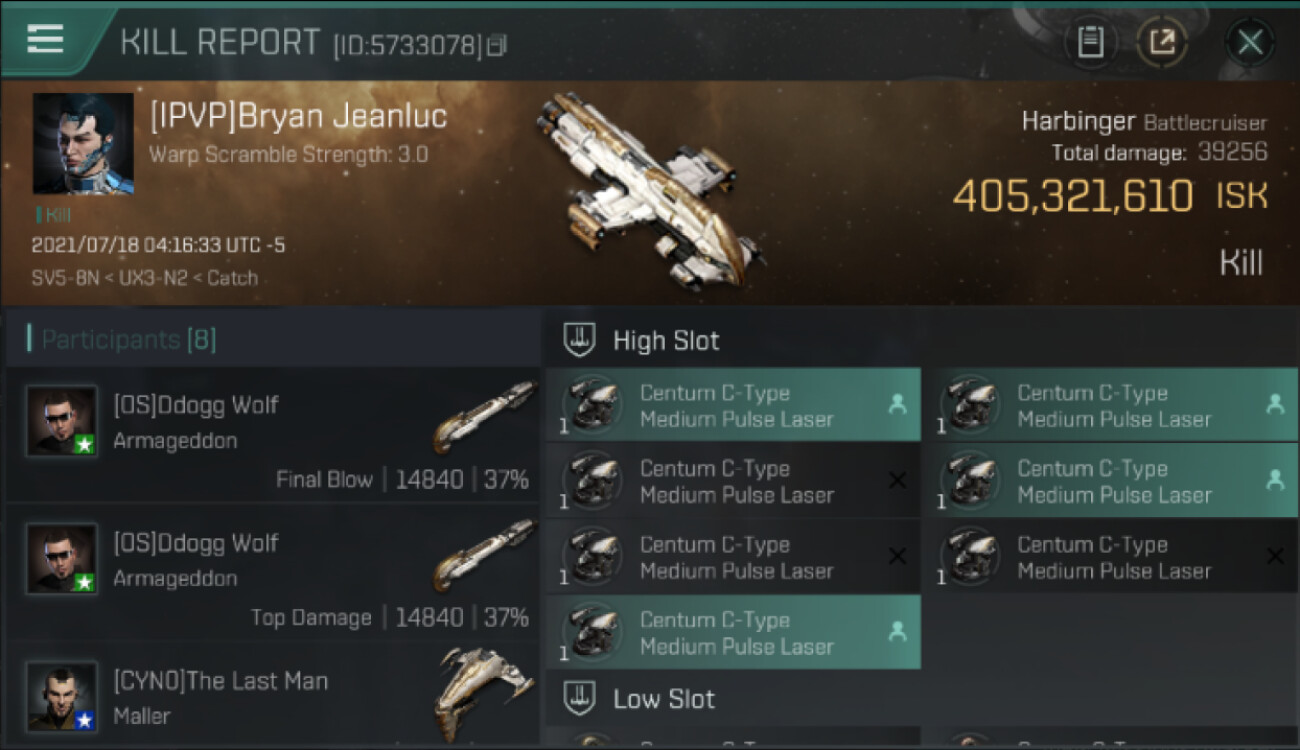Inspect the Harbinger ship image
This screenshot has width=1300, height=750.
[650, 190]
